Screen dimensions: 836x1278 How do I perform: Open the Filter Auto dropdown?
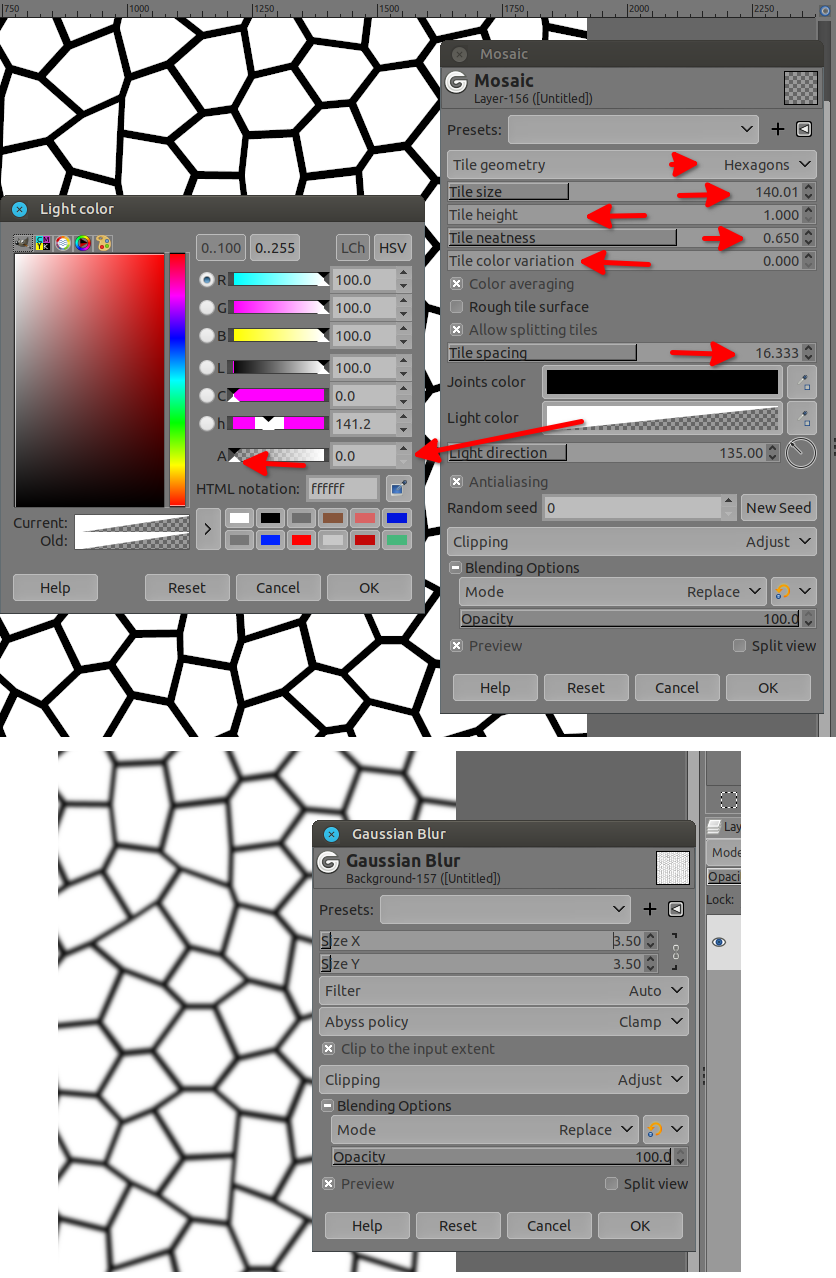pyautogui.click(x=504, y=991)
